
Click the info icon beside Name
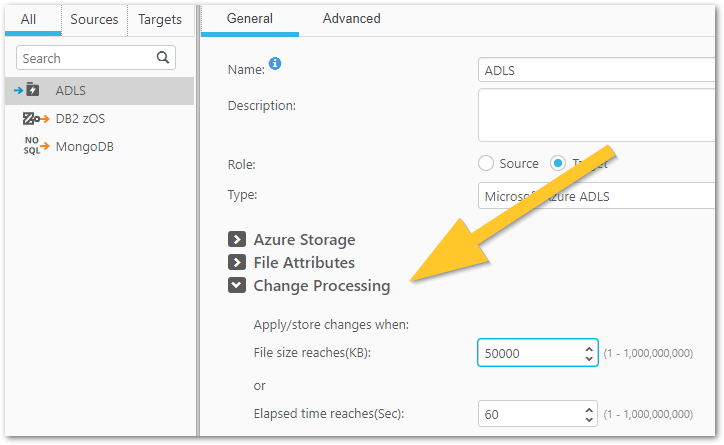tap(276, 64)
